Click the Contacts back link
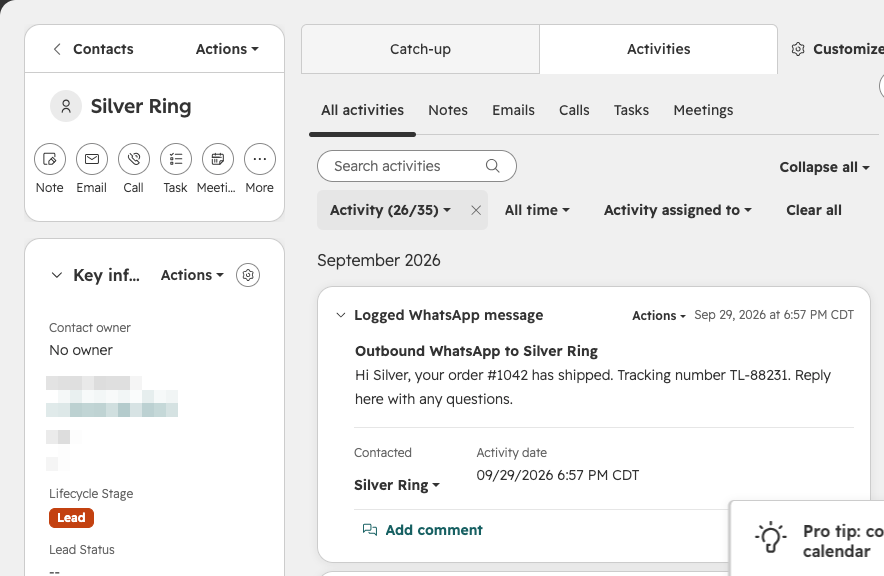884x576 pixels. point(103,49)
